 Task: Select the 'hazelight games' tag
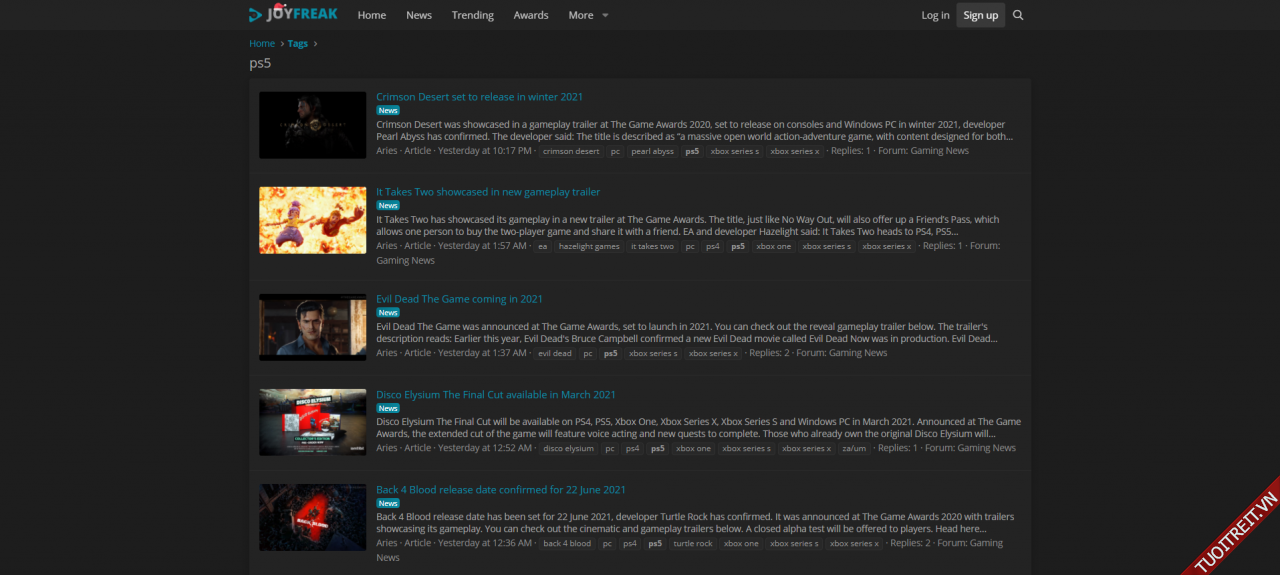(x=589, y=247)
